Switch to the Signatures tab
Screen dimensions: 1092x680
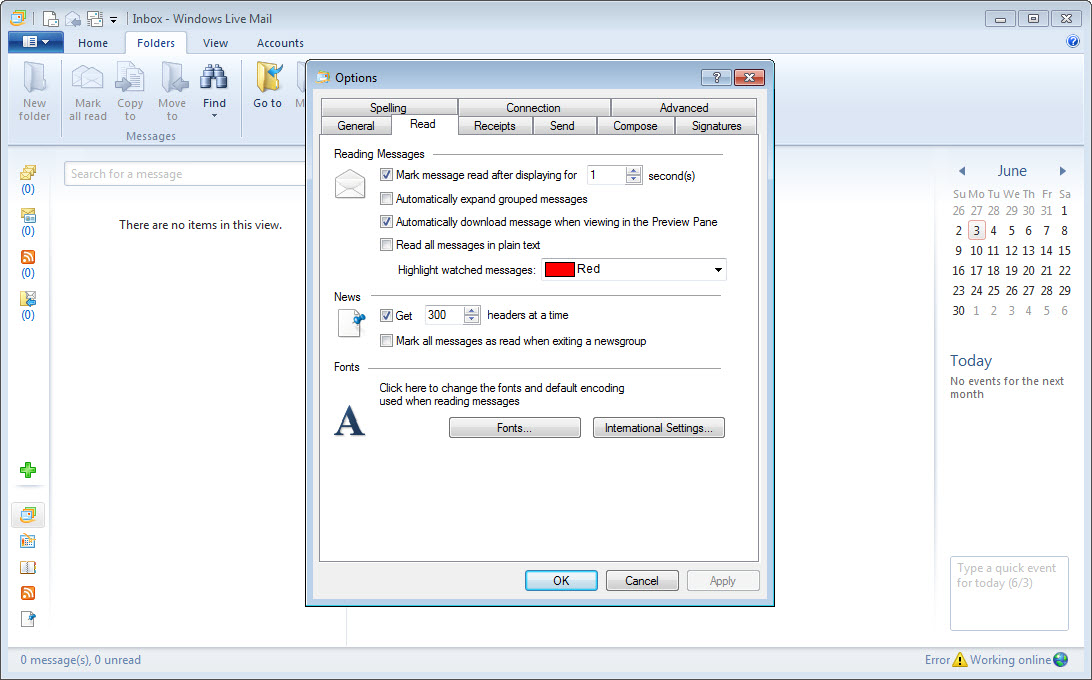pos(716,126)
